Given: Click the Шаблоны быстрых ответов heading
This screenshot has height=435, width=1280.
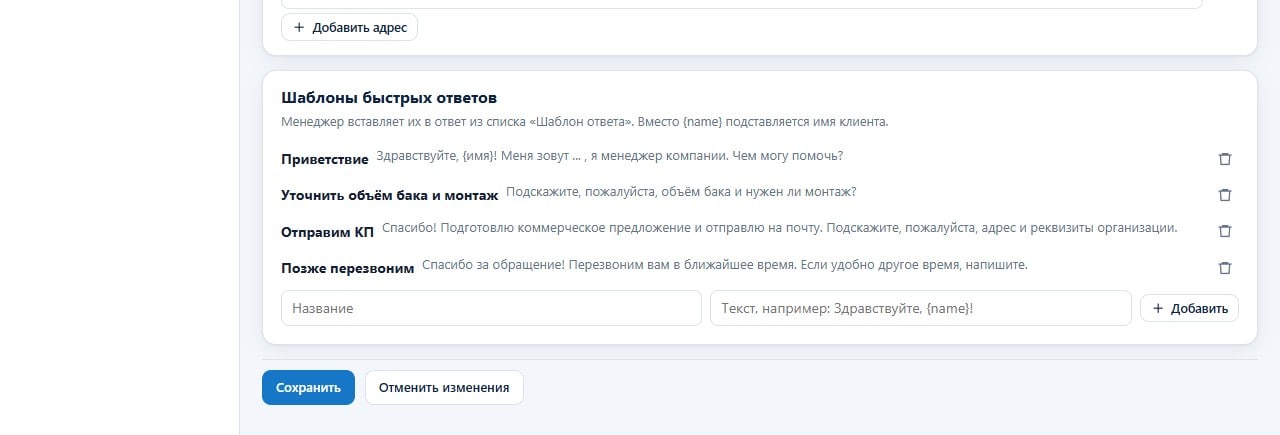Looking at the screenshot, I should point(389,98).
